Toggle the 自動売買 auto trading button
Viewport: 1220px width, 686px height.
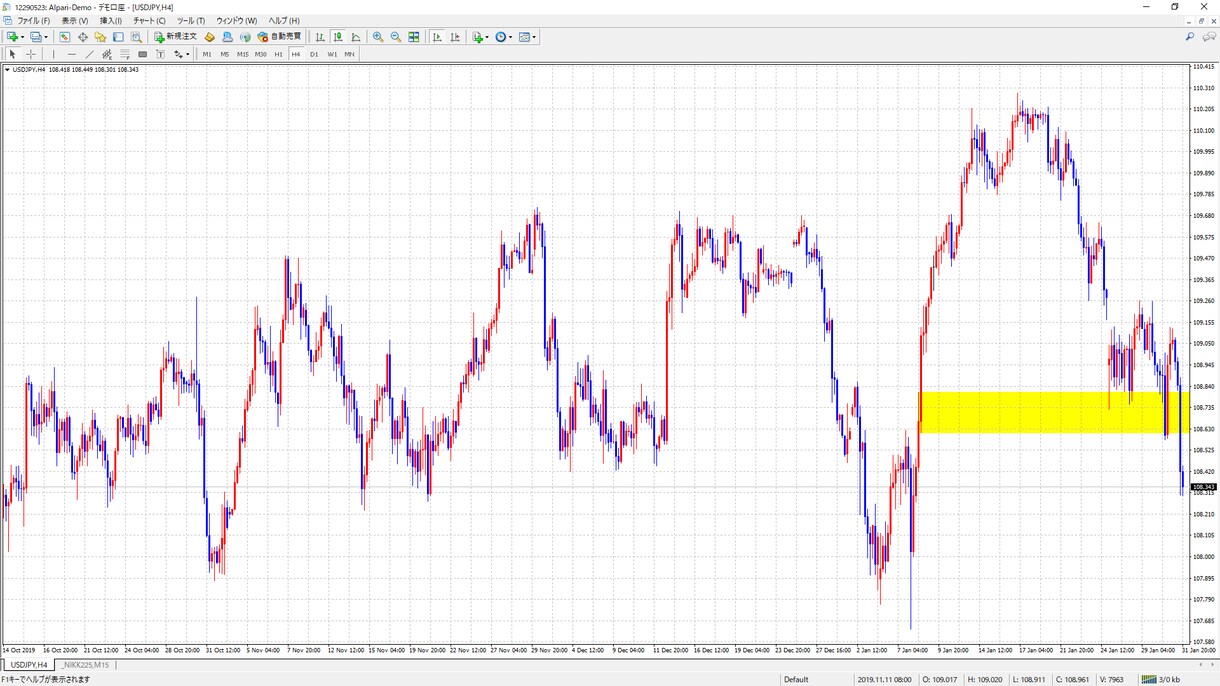tap(280, 37)
